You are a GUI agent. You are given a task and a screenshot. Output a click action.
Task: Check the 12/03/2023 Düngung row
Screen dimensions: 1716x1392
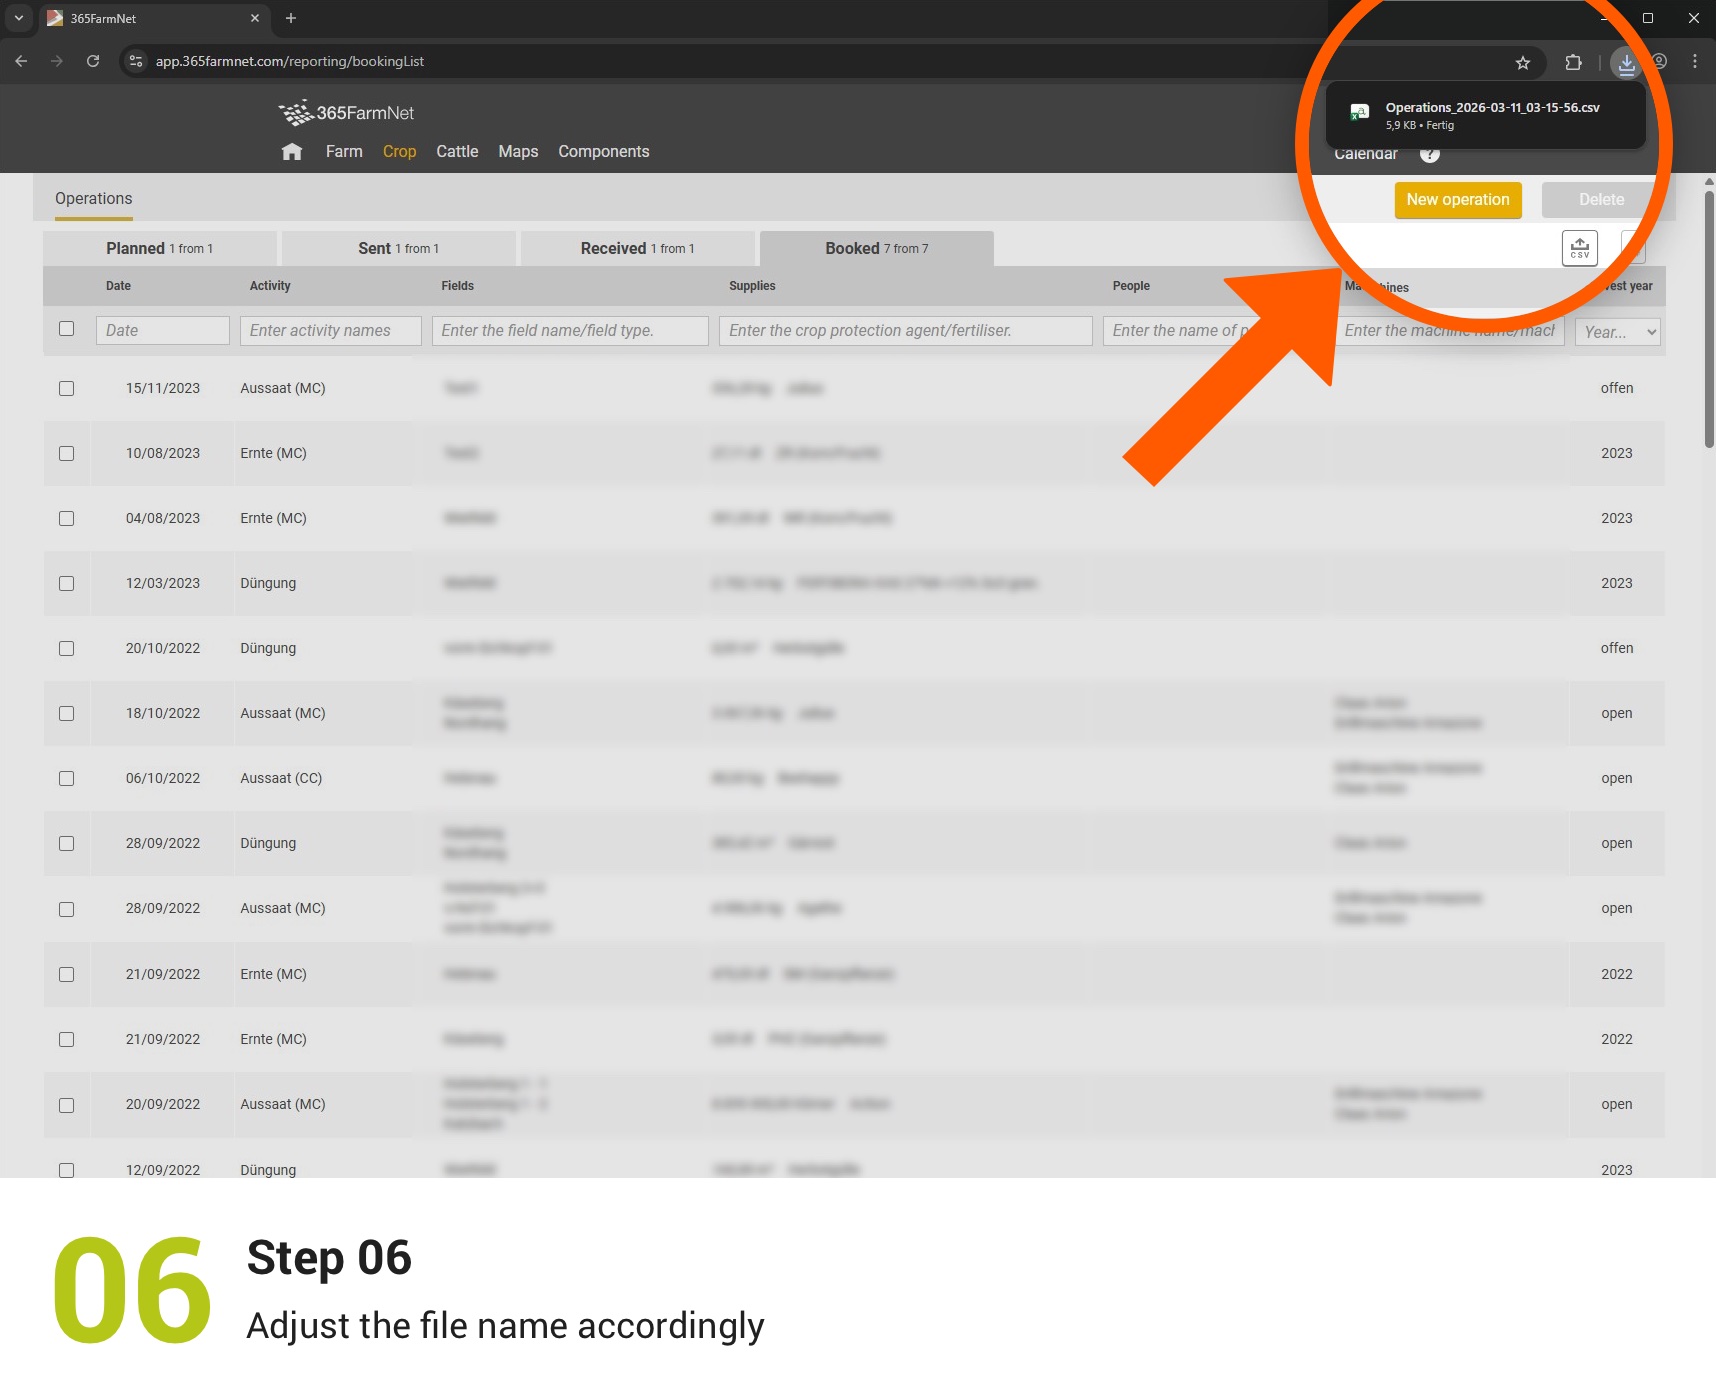coord(67,583)
